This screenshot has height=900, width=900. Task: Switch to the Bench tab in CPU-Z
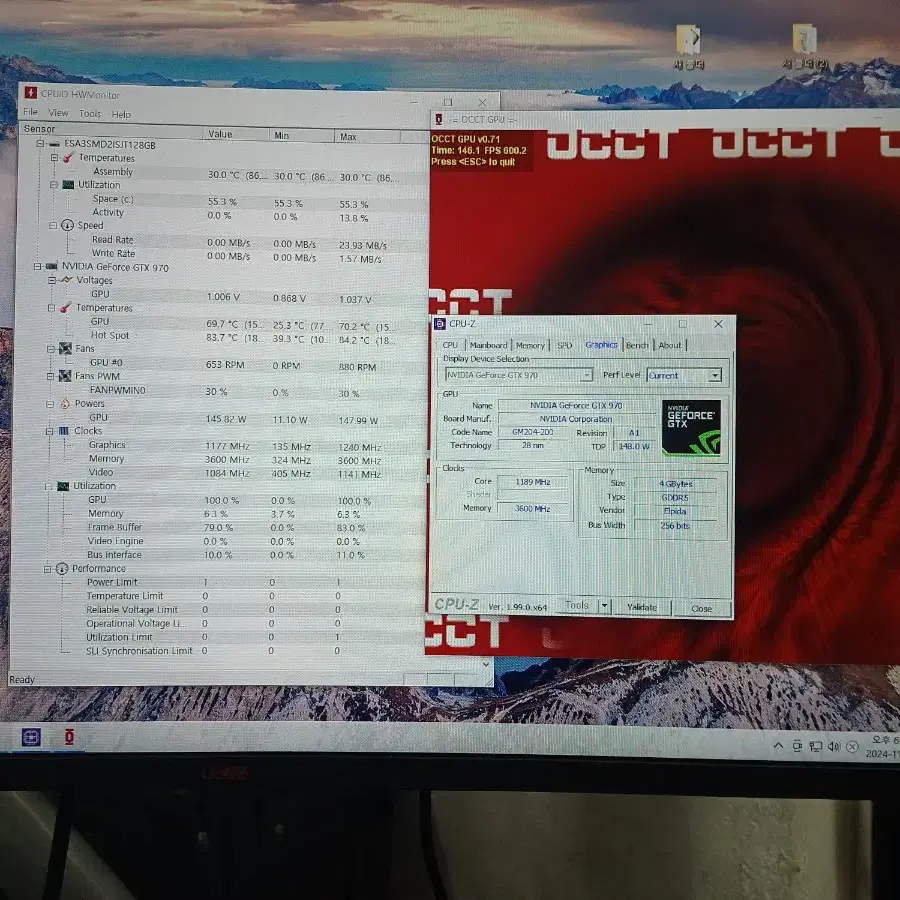click(637, 345)
